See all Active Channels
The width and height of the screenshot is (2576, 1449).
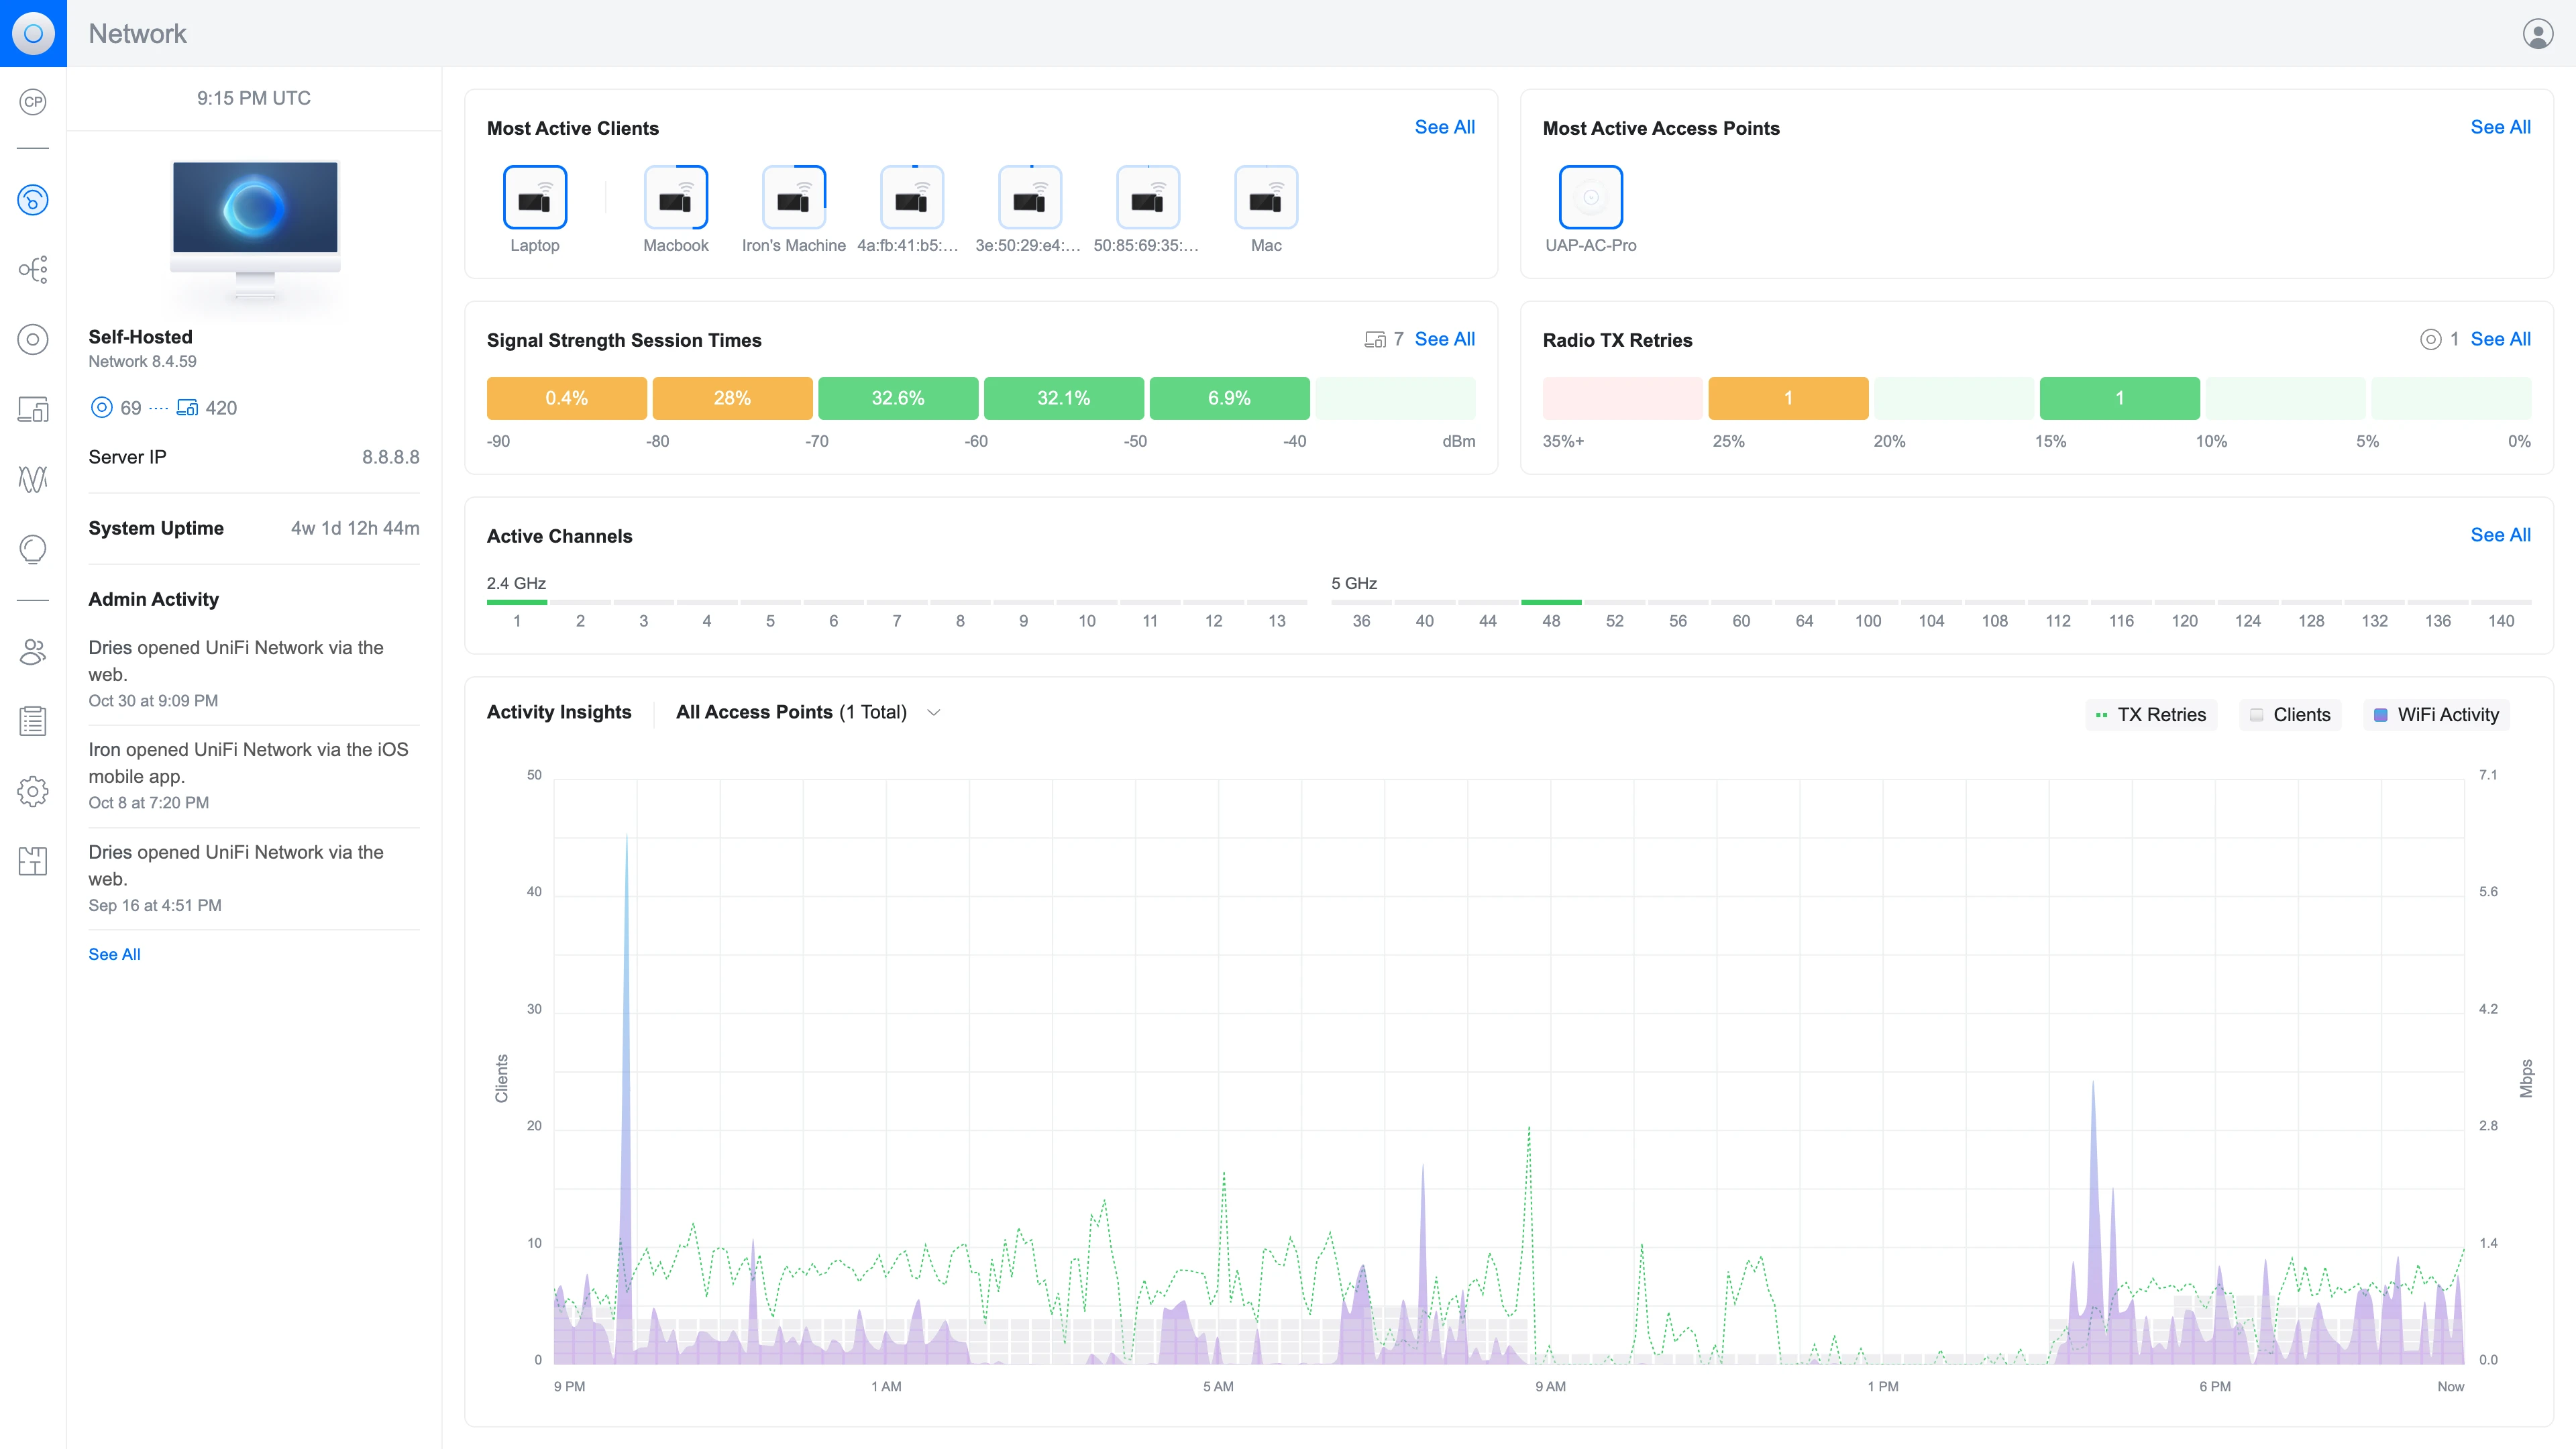pyautogui.click(x=2500, y=535)
